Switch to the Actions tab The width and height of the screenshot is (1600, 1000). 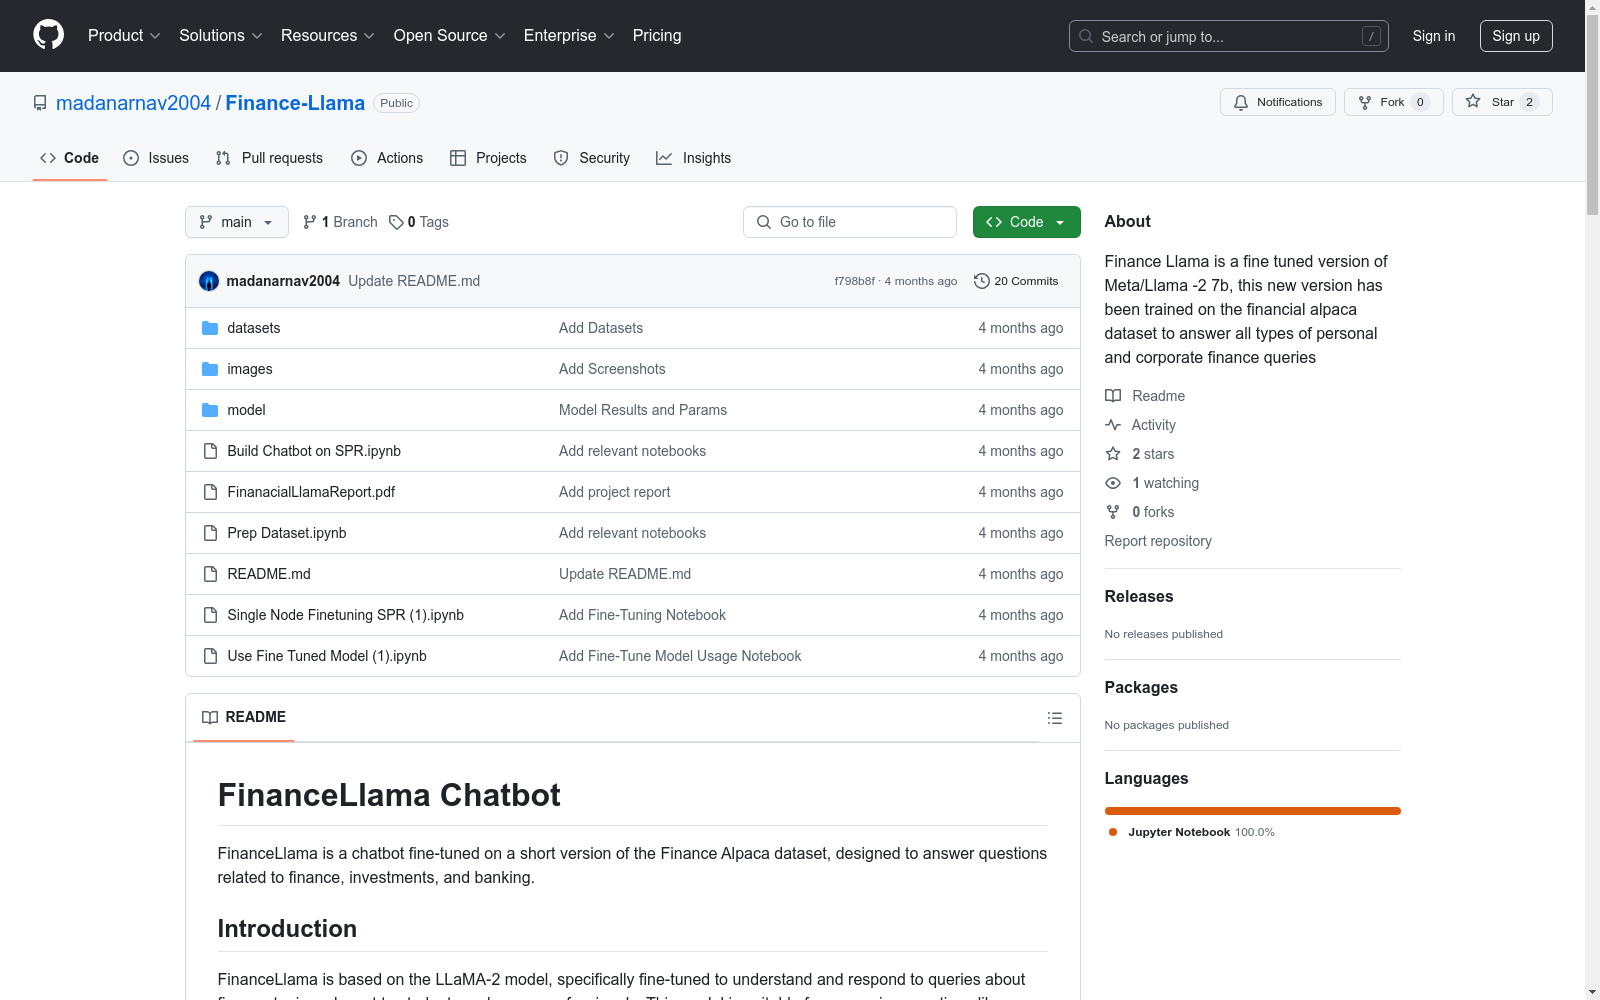coord(387,158)
